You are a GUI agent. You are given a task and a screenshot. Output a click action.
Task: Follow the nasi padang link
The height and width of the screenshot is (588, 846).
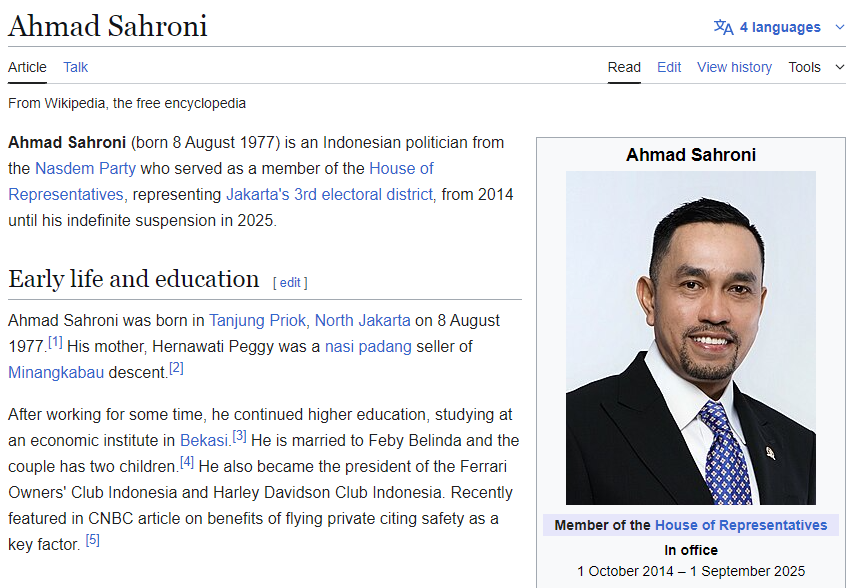point(368,346)
